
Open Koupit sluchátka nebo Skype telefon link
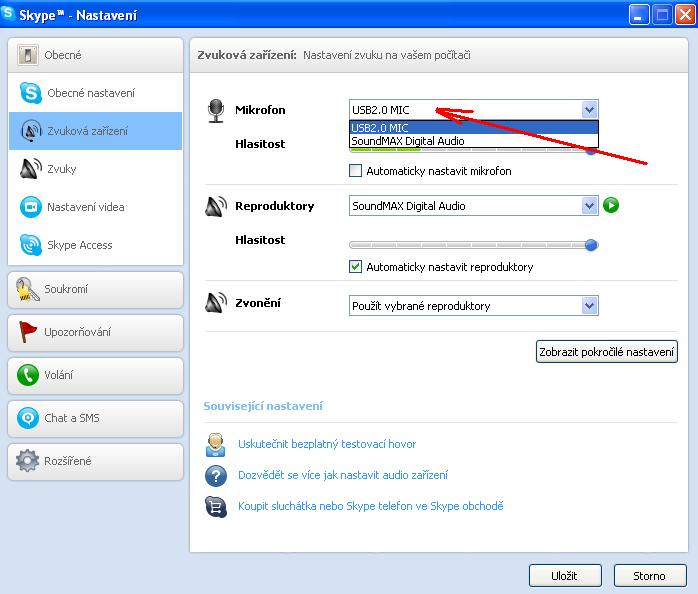pos(371,506)
